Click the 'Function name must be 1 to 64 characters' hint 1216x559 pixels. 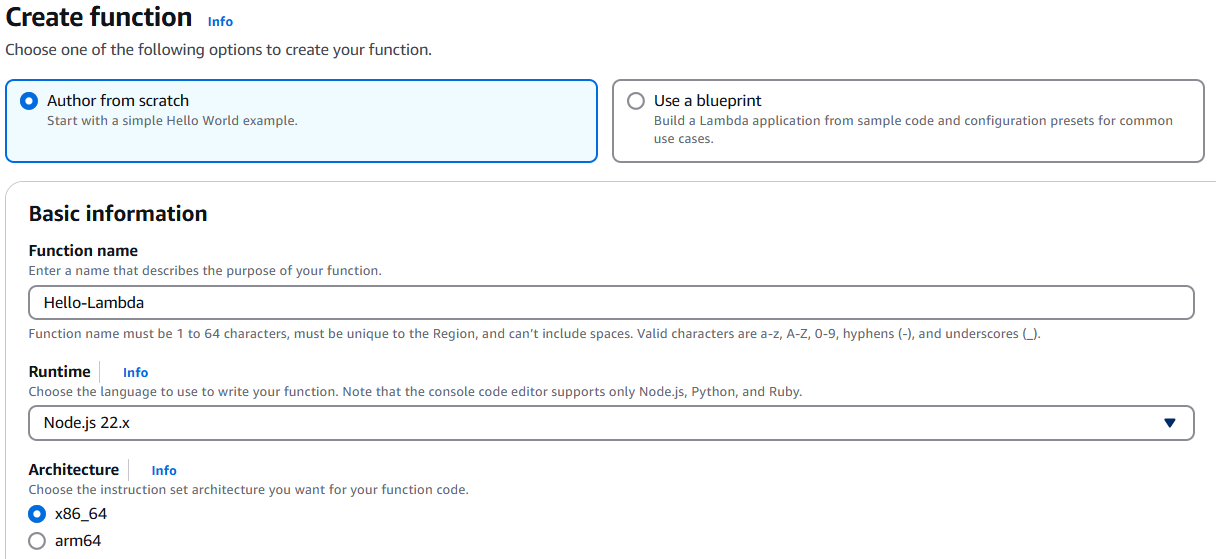point(534,334)
